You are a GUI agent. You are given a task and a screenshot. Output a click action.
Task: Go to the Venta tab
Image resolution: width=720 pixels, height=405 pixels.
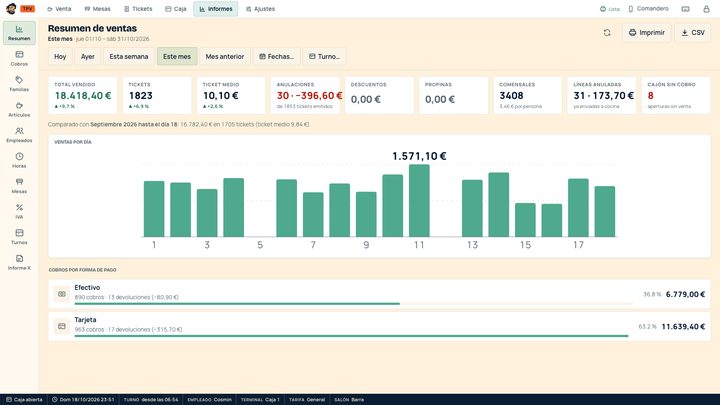59,9
